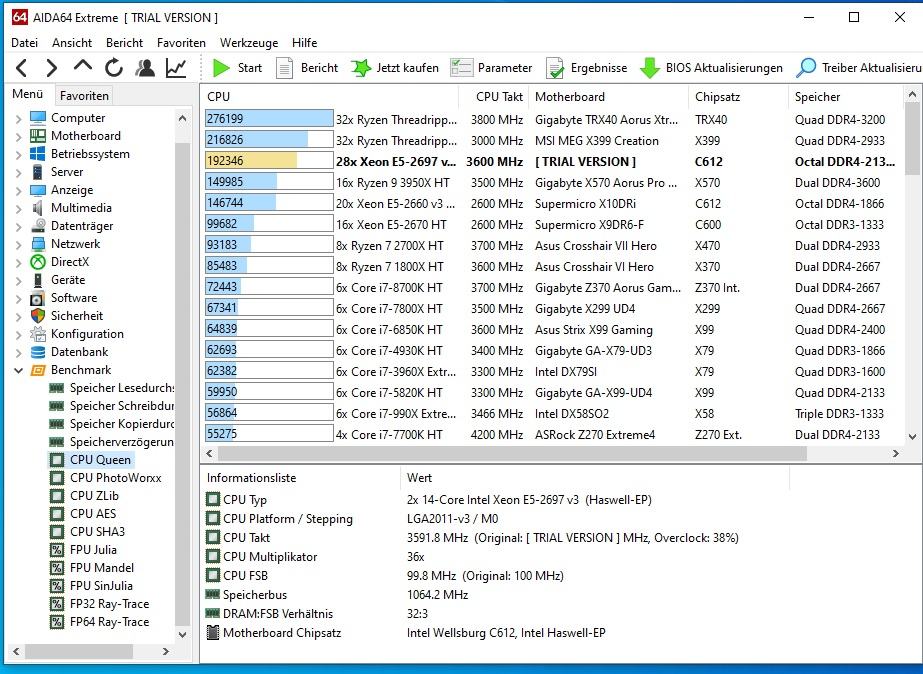Expand the Software tree node
Screen dimensions: 923x674
[x=18, y=298]
